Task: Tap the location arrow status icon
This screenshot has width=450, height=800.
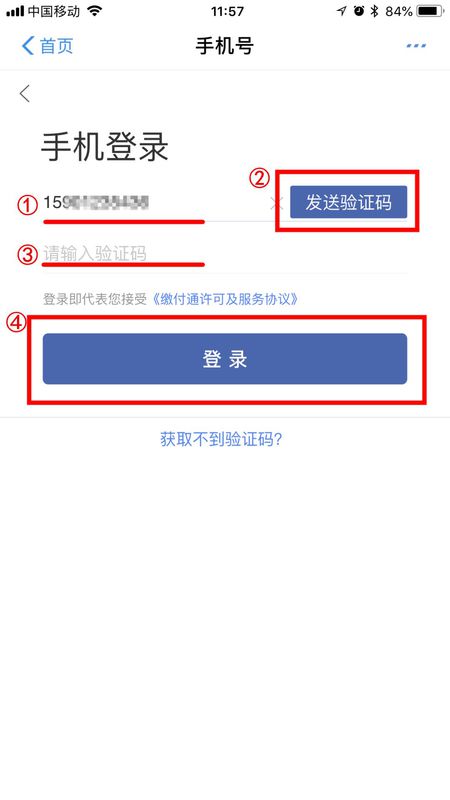Action: pos(341,11)
